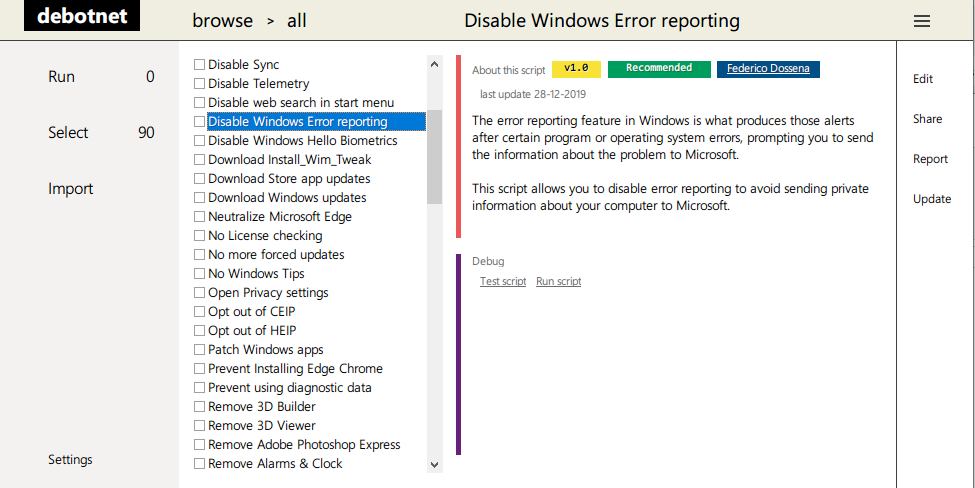Toggle the Opt out of CEIP checkbox
Viewport: 975px width, 488px height.
click(x=199, y=311)
